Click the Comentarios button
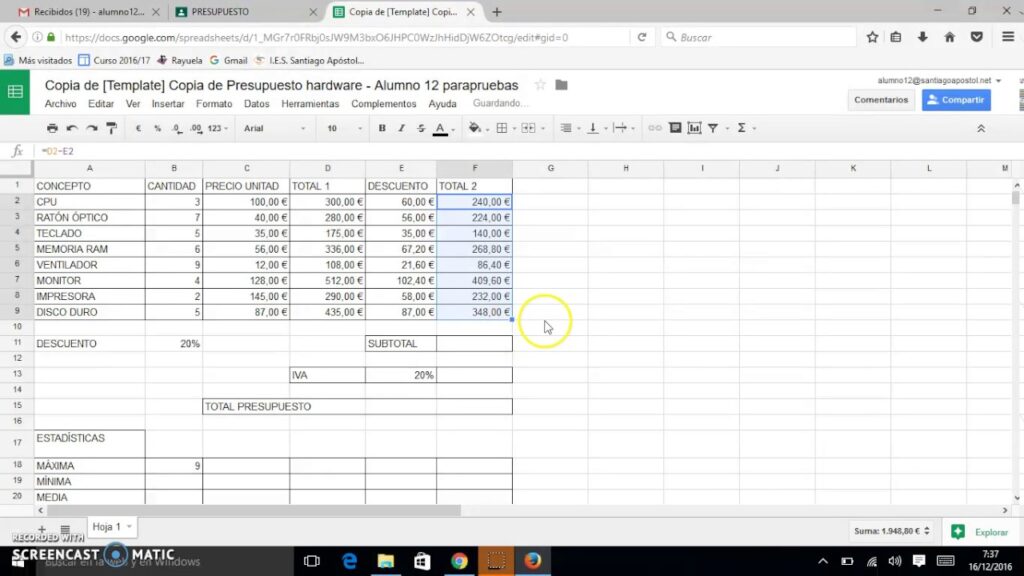This screenshot has width=1024, height=576. point(880,100)
